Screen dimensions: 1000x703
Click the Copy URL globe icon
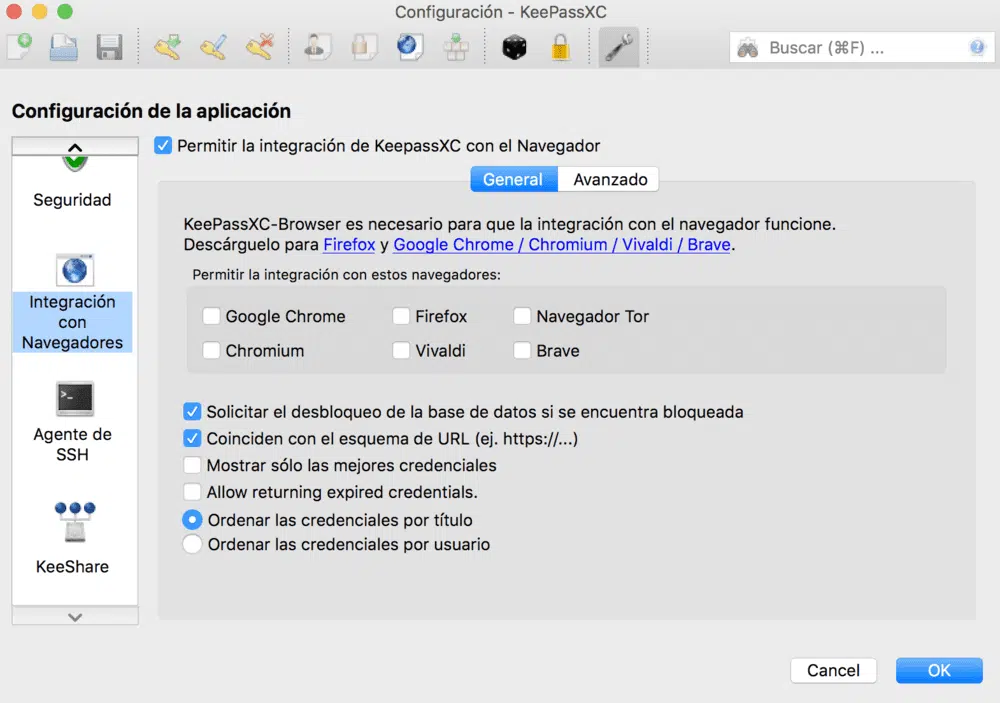pyautogui.click(x=409, y=47)
